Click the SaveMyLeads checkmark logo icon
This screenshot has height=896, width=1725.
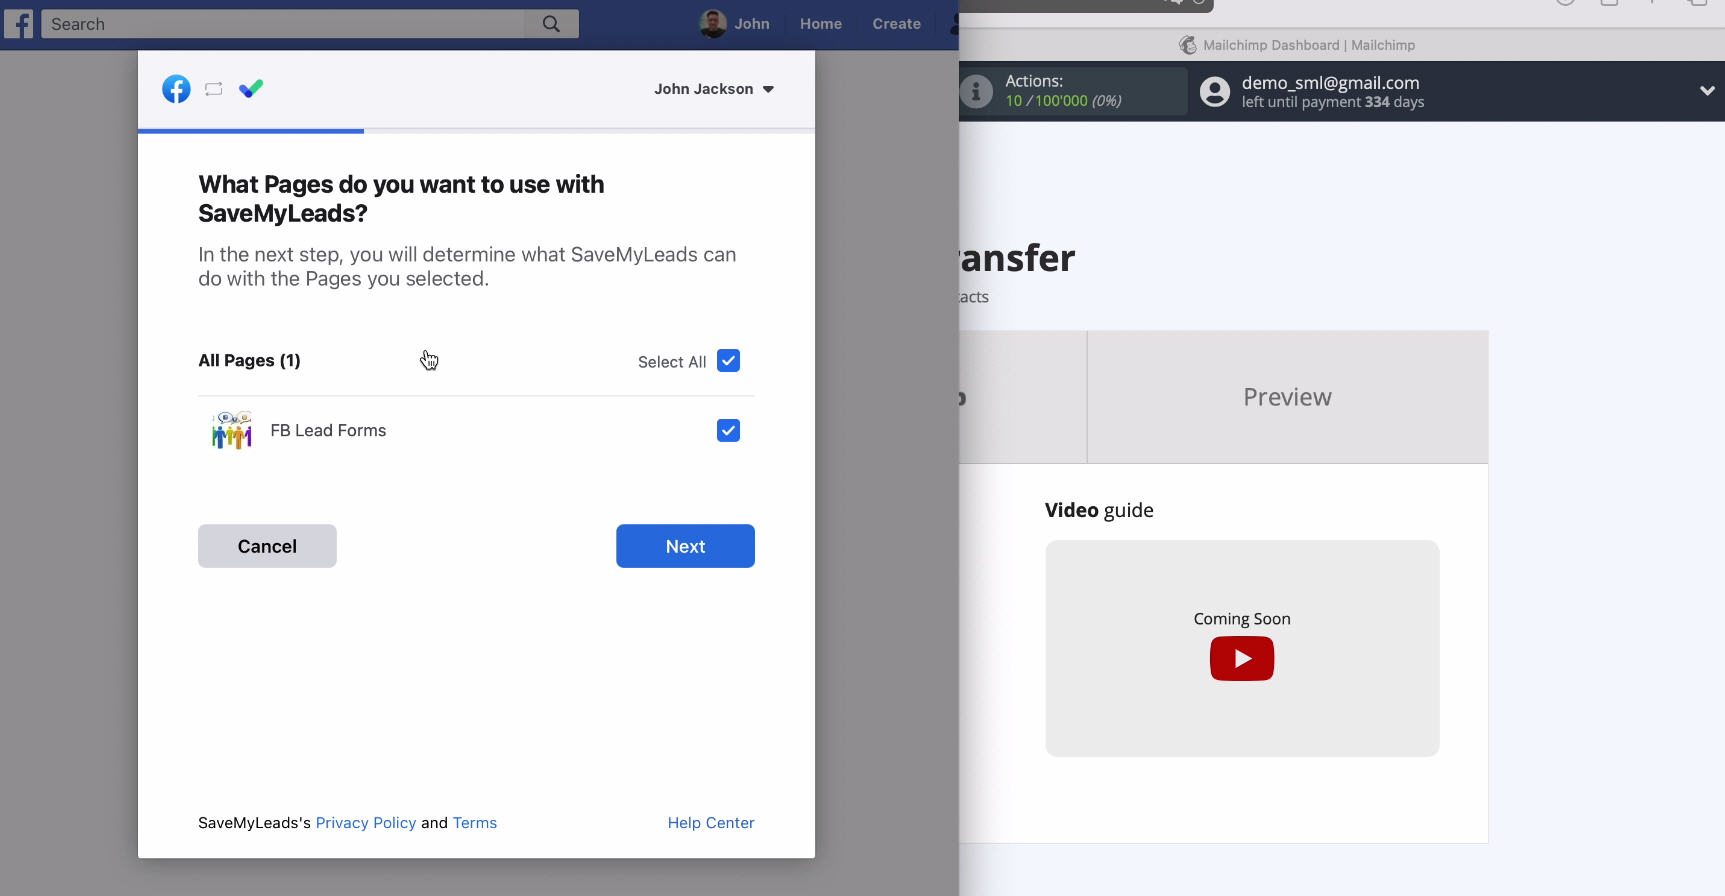coord(251,89)
